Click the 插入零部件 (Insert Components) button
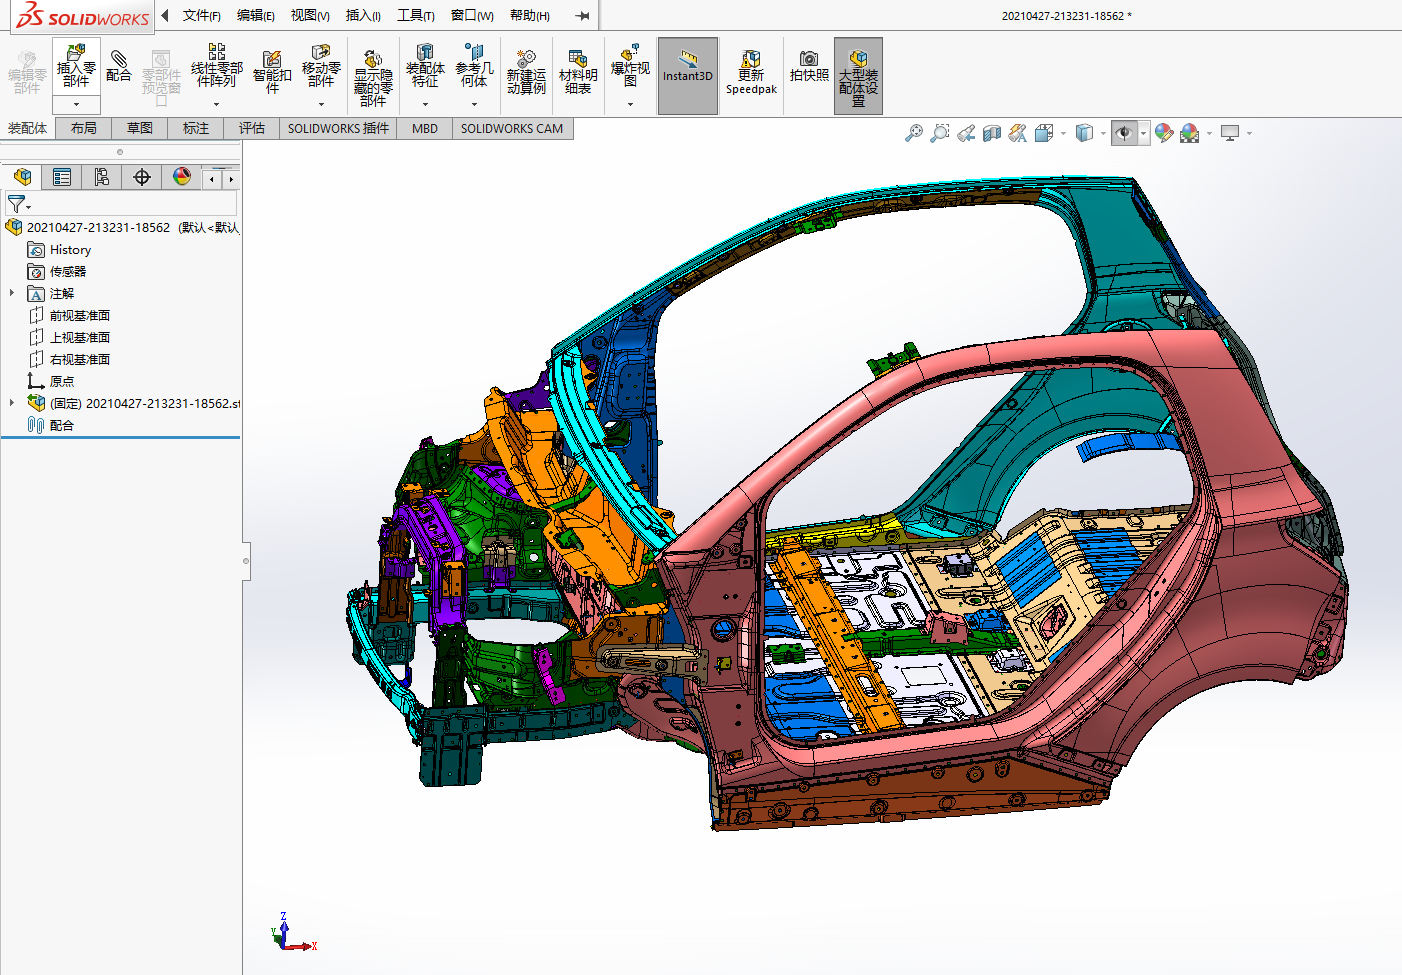The width and height of the screenshot is (1402, 975). point(76,66)
